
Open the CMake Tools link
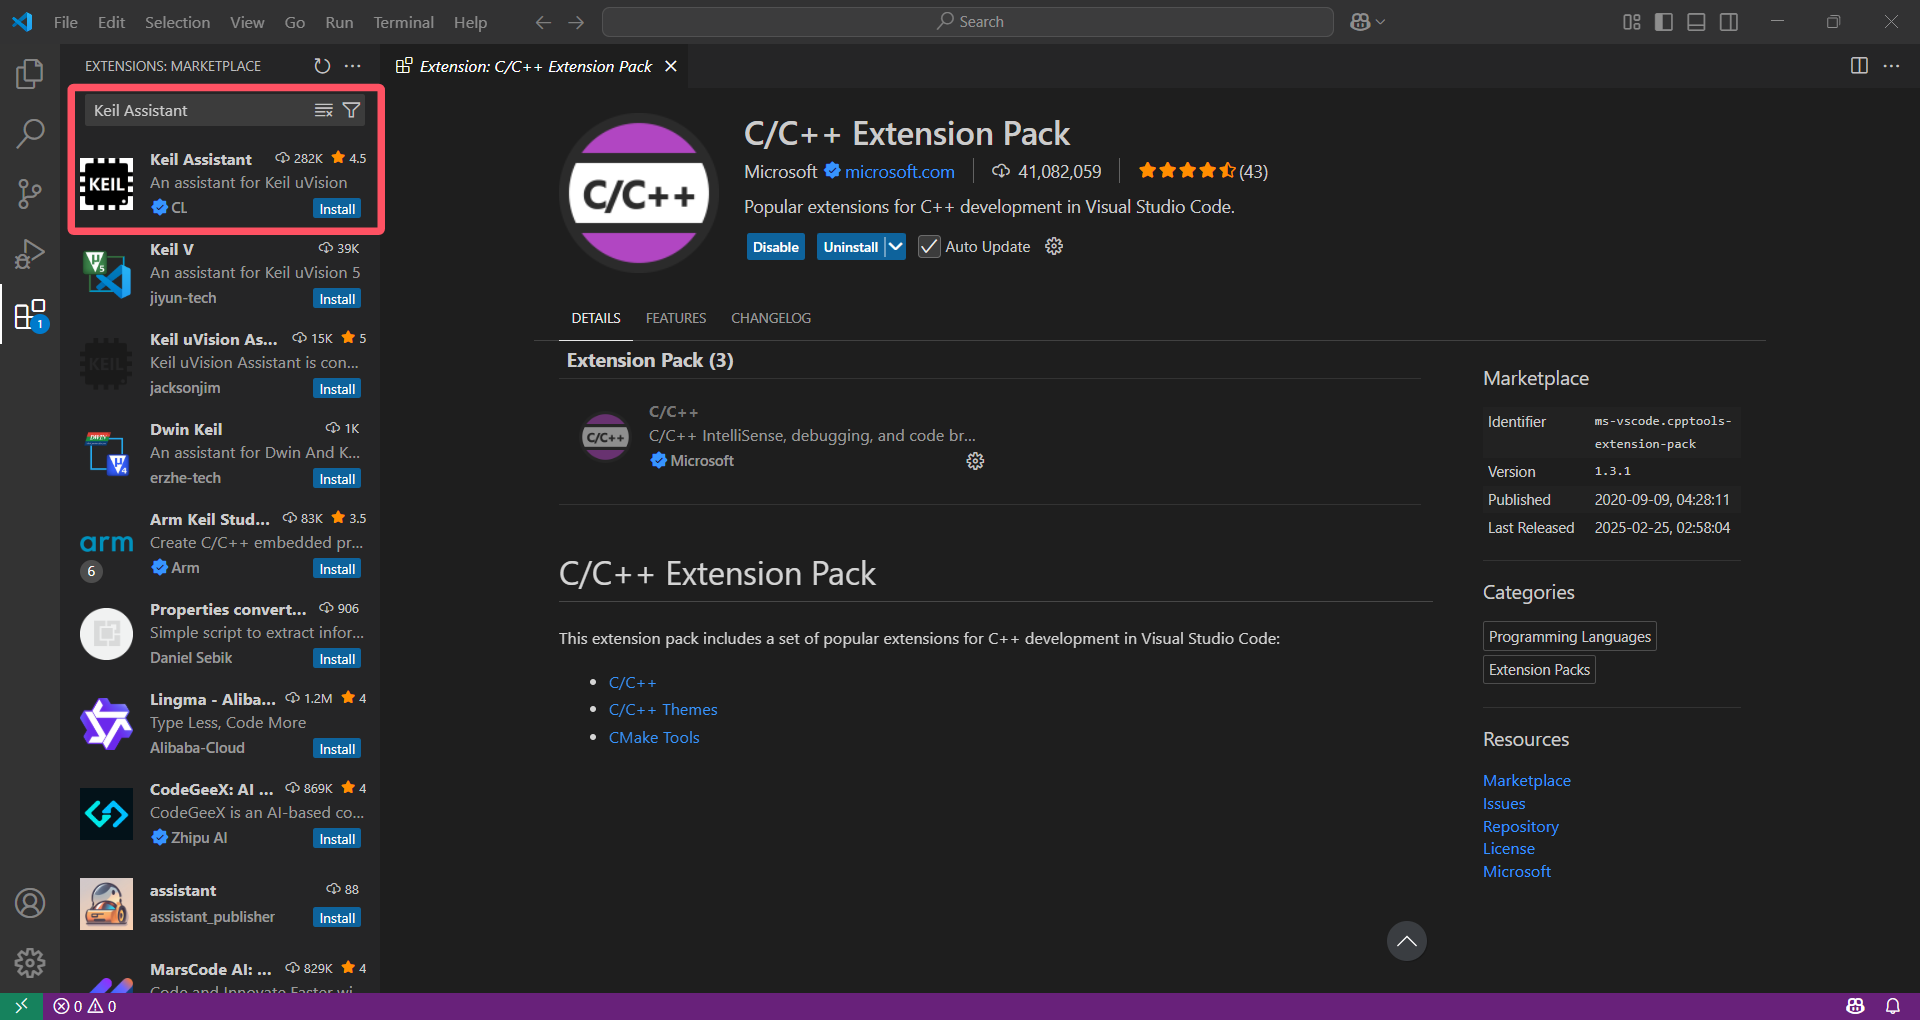(654, 738)
